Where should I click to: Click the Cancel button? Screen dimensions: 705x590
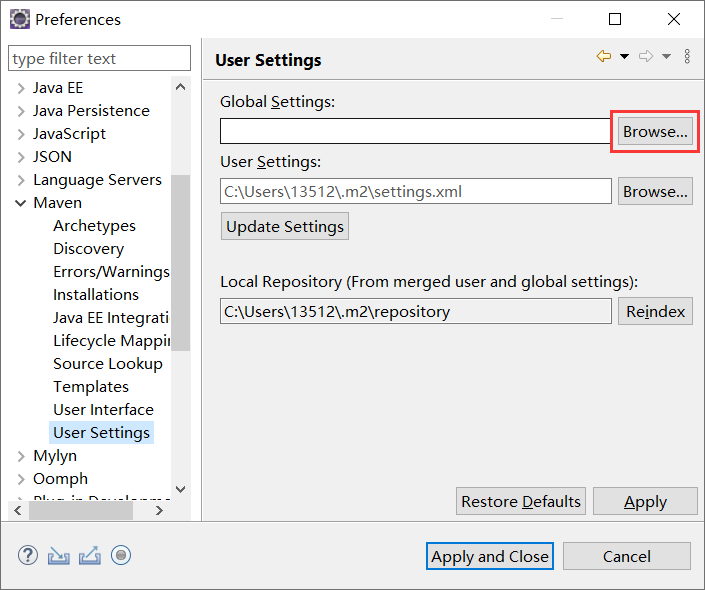627,556
